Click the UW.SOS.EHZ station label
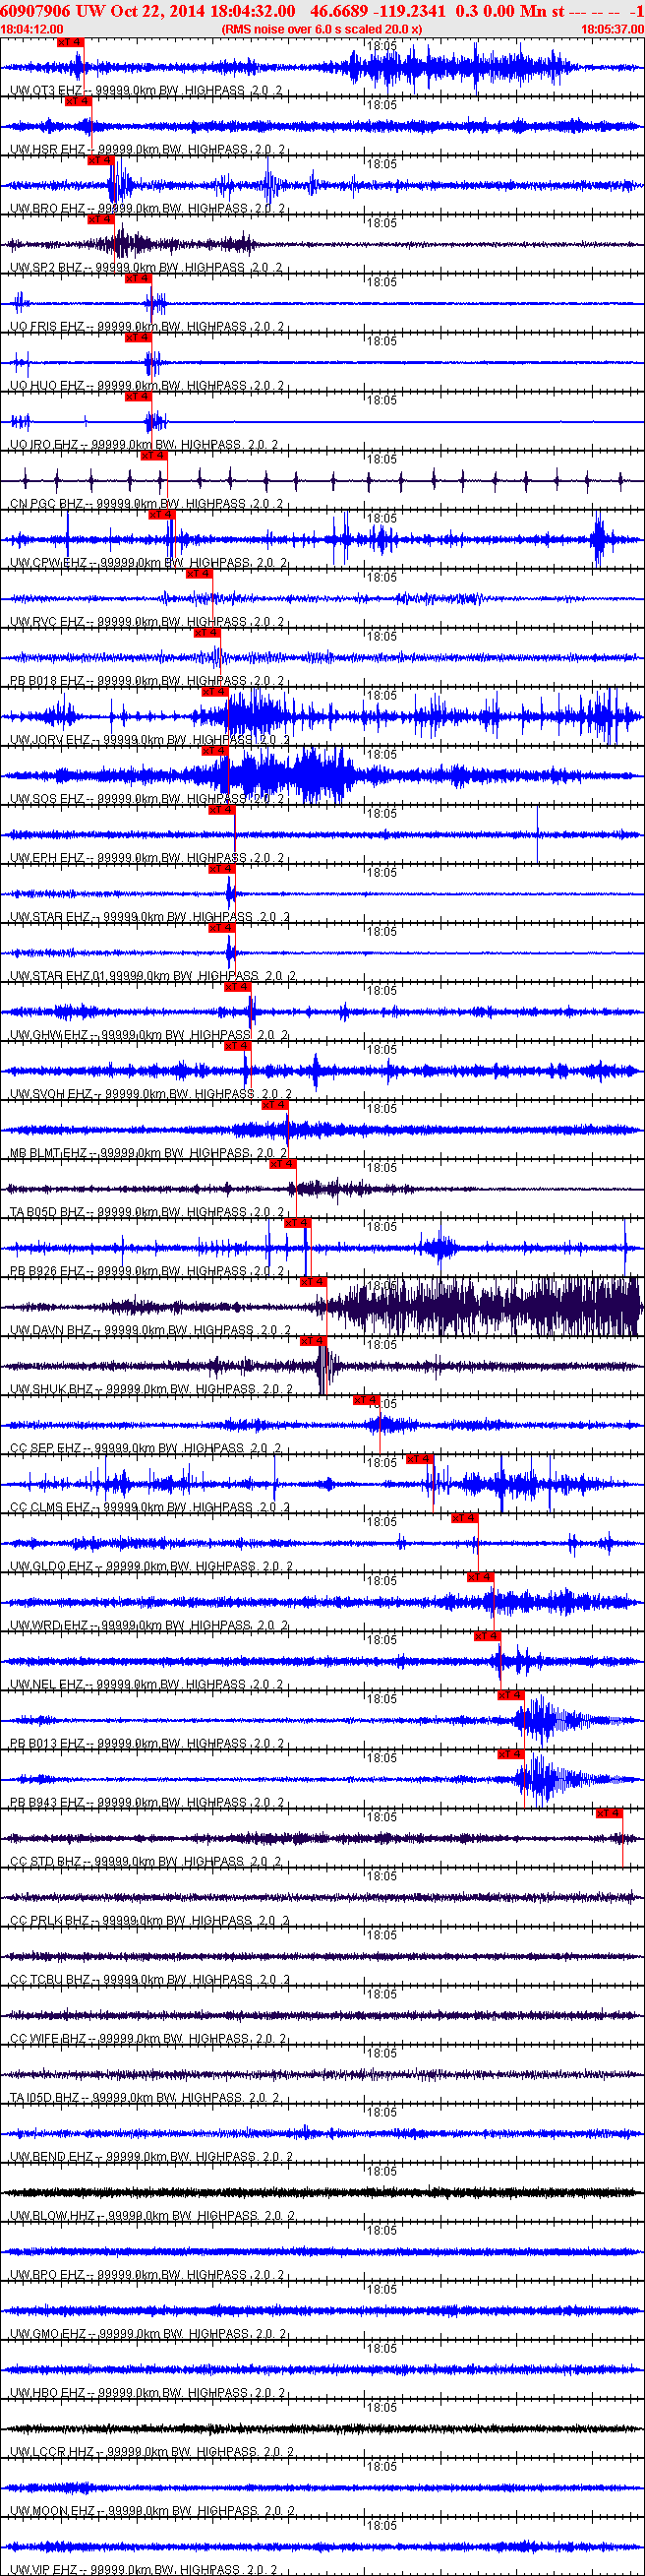The image size is (645, 2576). click(147, 799)
